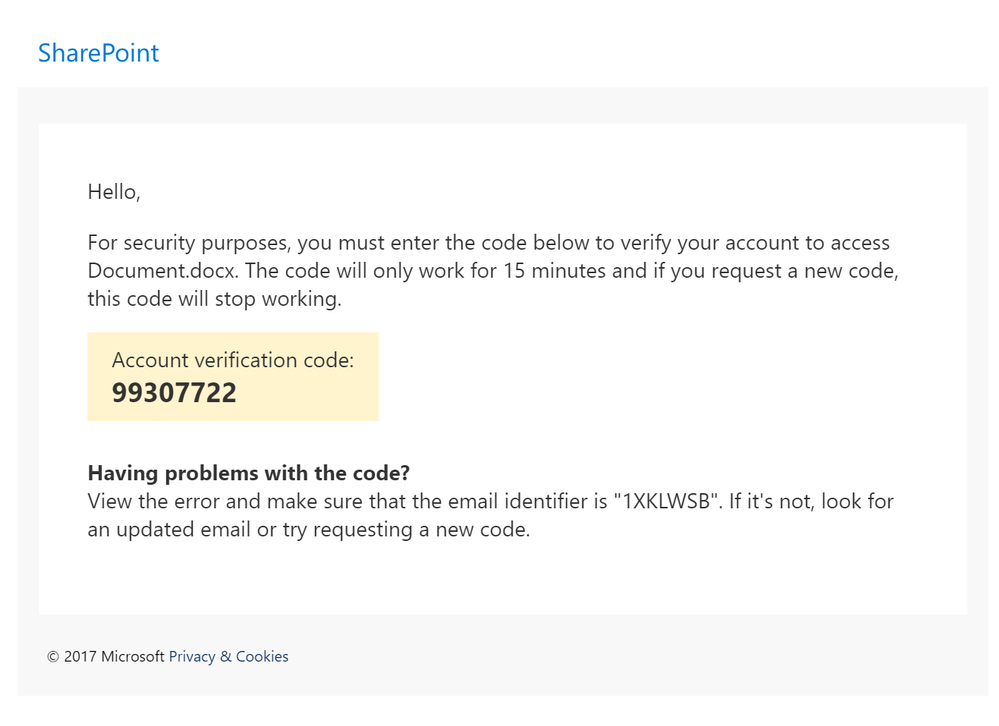Select the verification code 99307722
999x726 pixels.
pos(174,392)
